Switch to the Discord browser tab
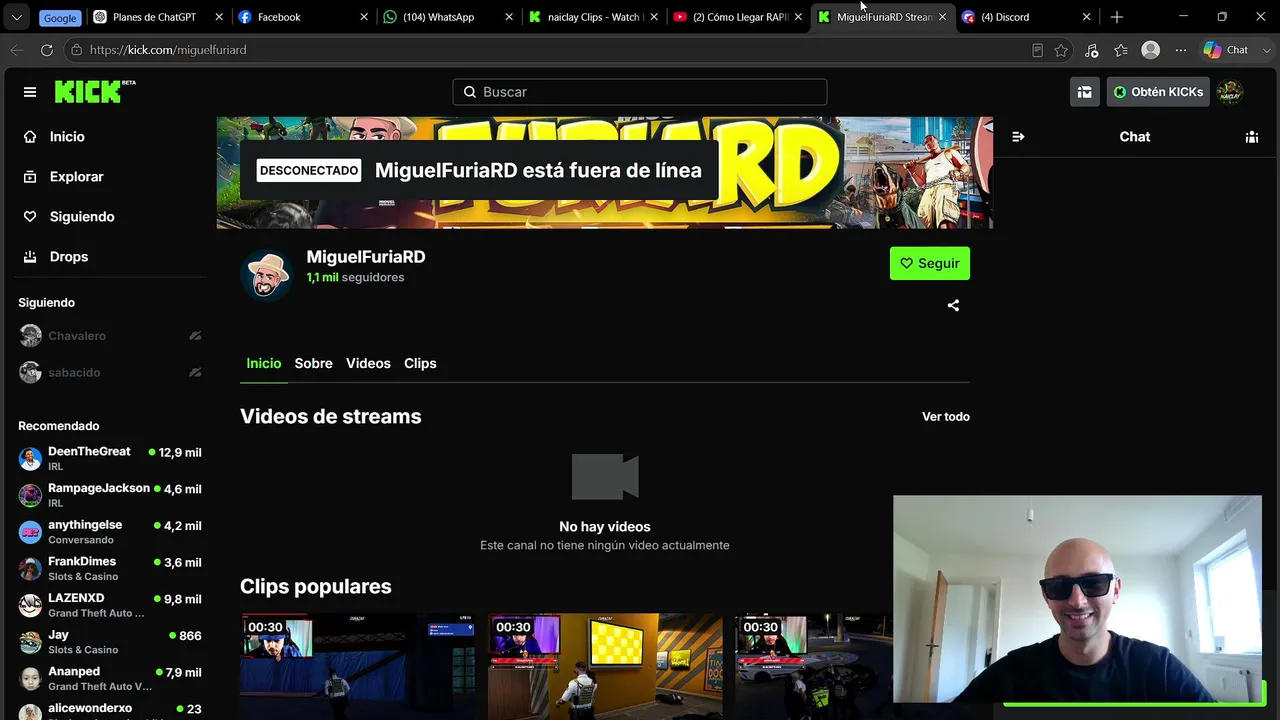Image resolution: width=1280 pixels, height=720 pixels. pos(1027,17)
